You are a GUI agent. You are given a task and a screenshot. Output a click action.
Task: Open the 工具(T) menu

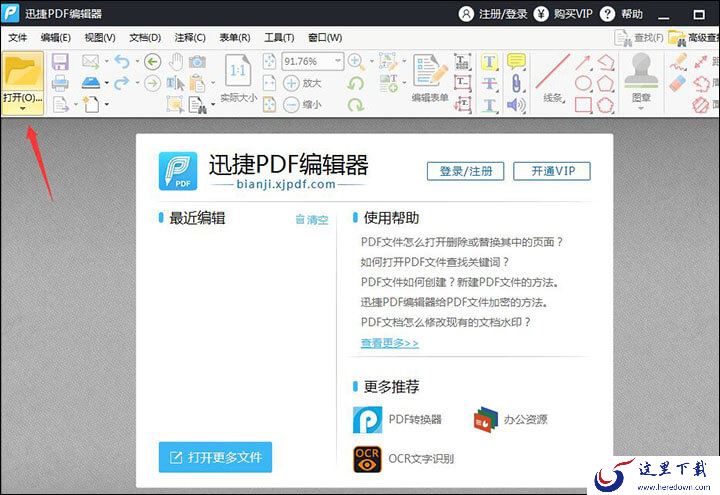coord(279,38)
